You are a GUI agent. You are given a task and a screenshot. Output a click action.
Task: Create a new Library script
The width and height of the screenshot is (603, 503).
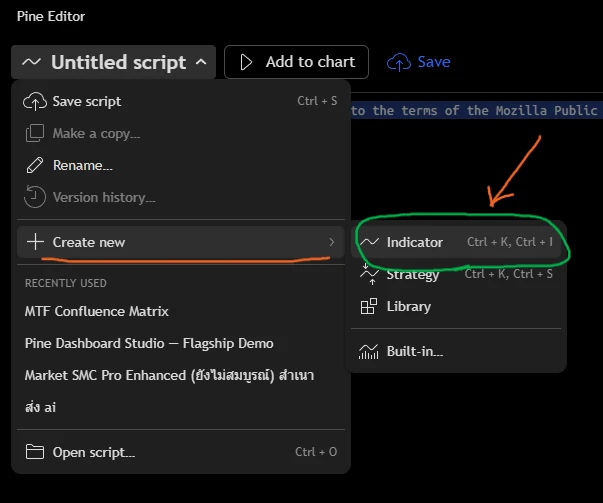pos(456,306)
